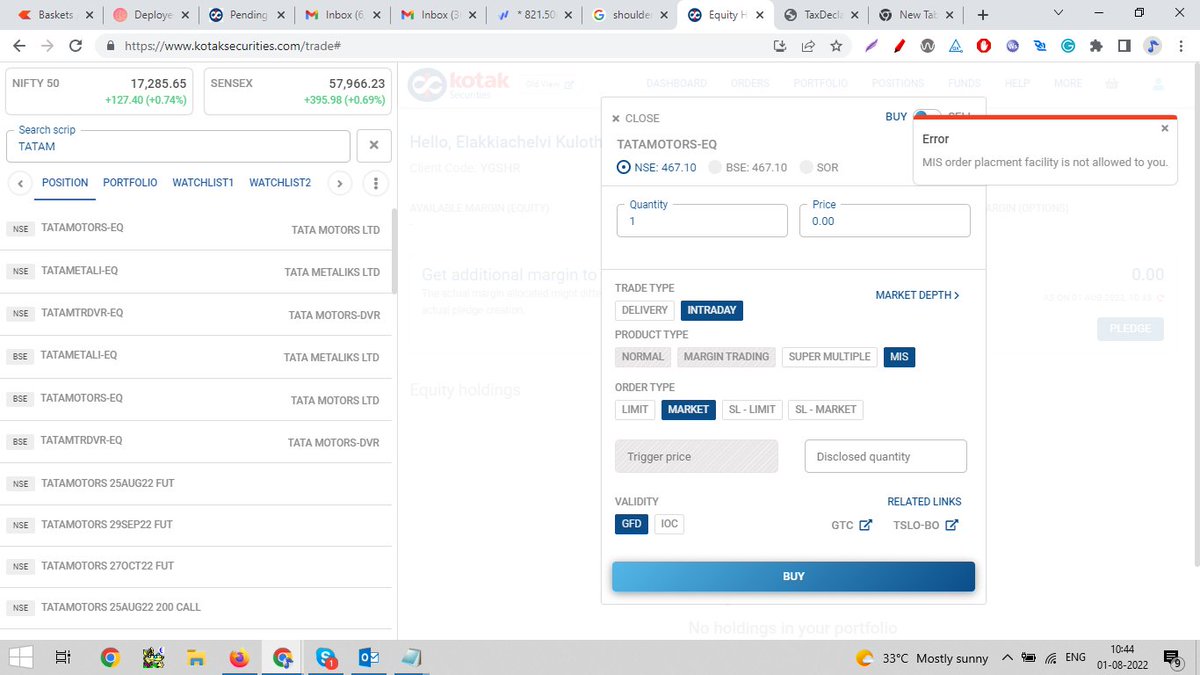Open the Chrome Extensions puzzle icon

1097,46
